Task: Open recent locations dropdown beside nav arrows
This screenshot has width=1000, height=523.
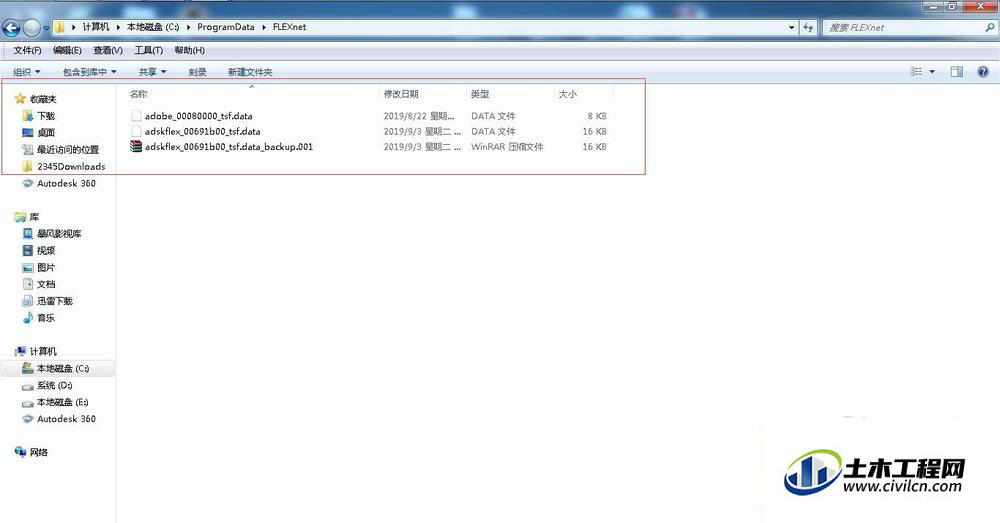Action: (x=46, y=29)
